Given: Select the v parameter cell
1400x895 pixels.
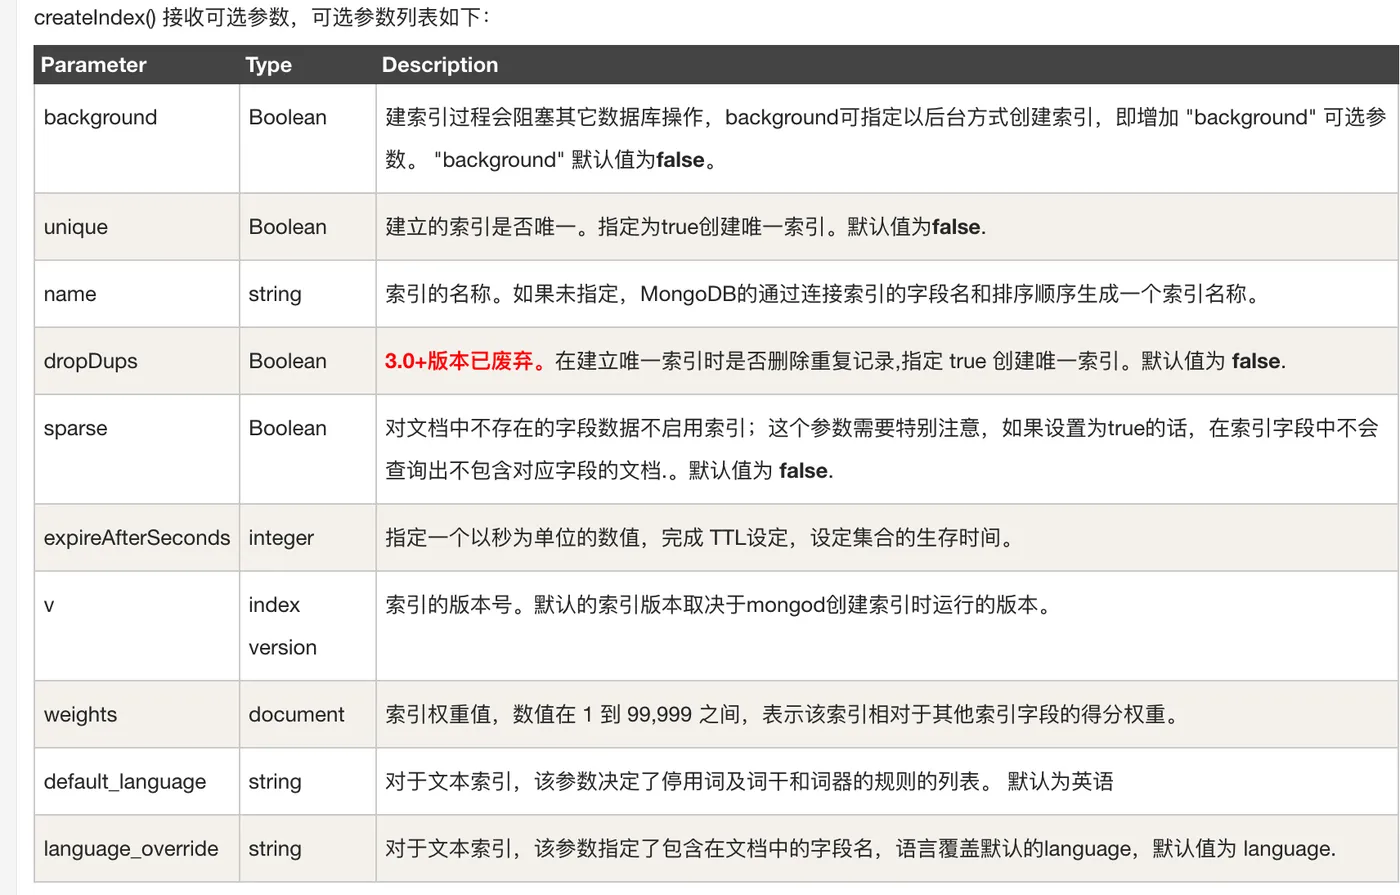Looking at the screenshot, I should pyautogui.click(x=137, y=626).
